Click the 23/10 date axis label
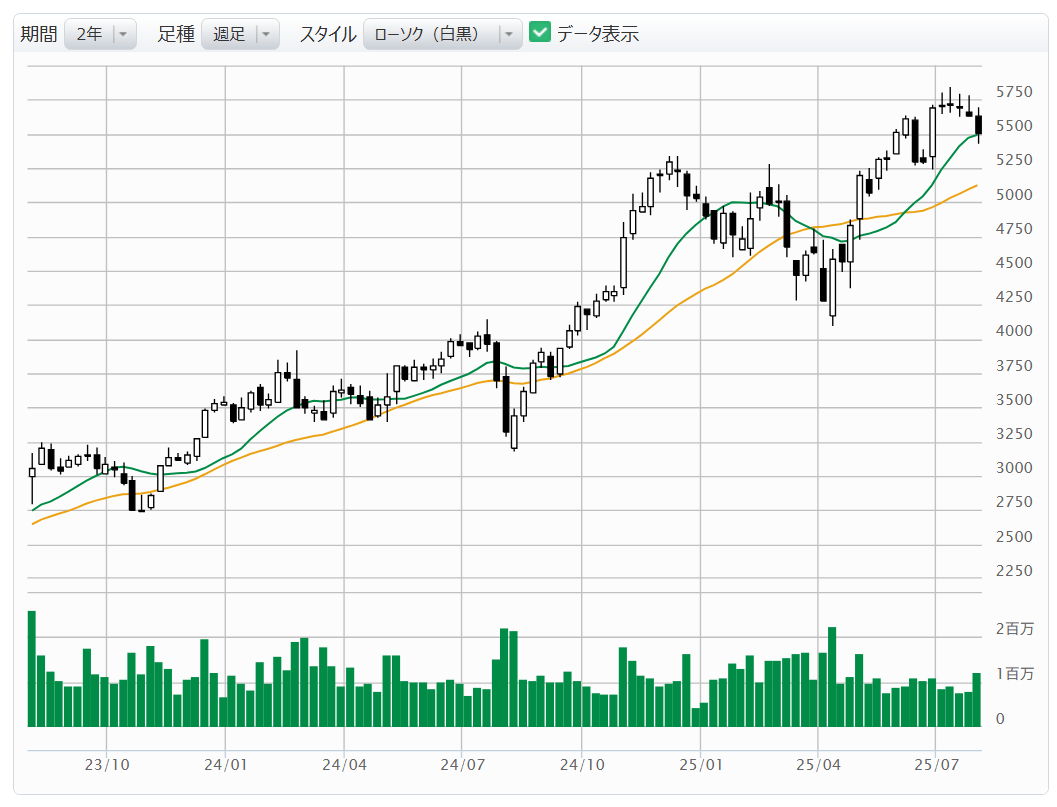Viewport: 1057px width, 807px height. click(x=107, y=765)
